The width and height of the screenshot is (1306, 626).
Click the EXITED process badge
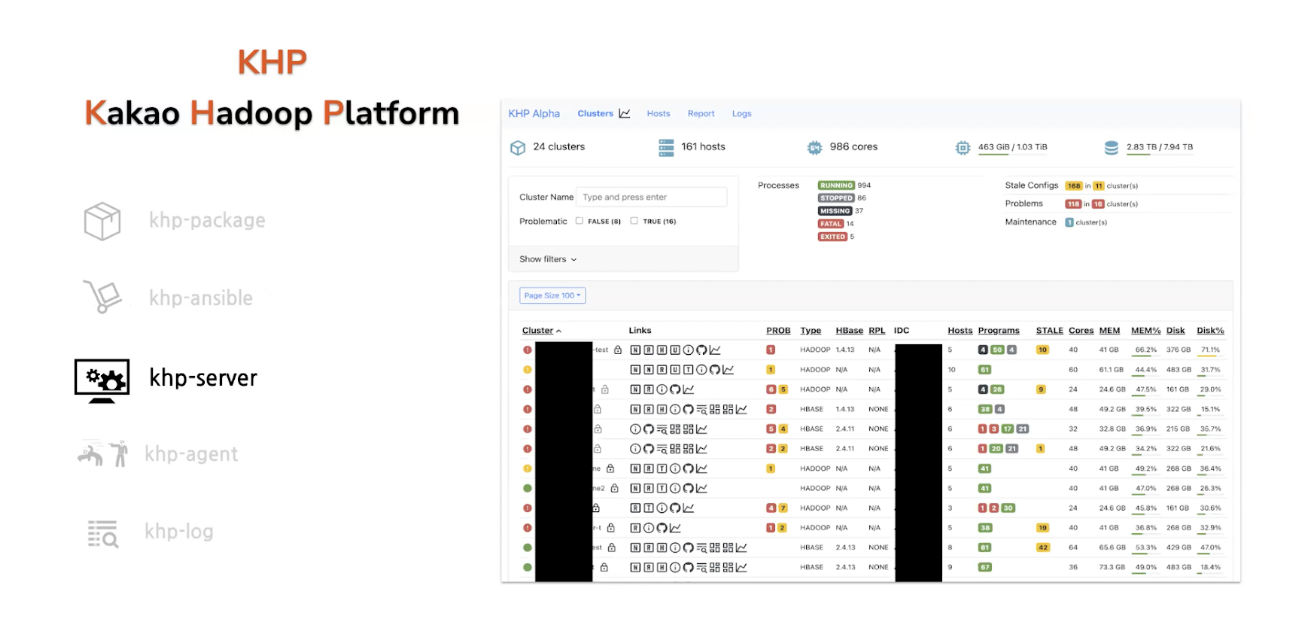(832, 237)
